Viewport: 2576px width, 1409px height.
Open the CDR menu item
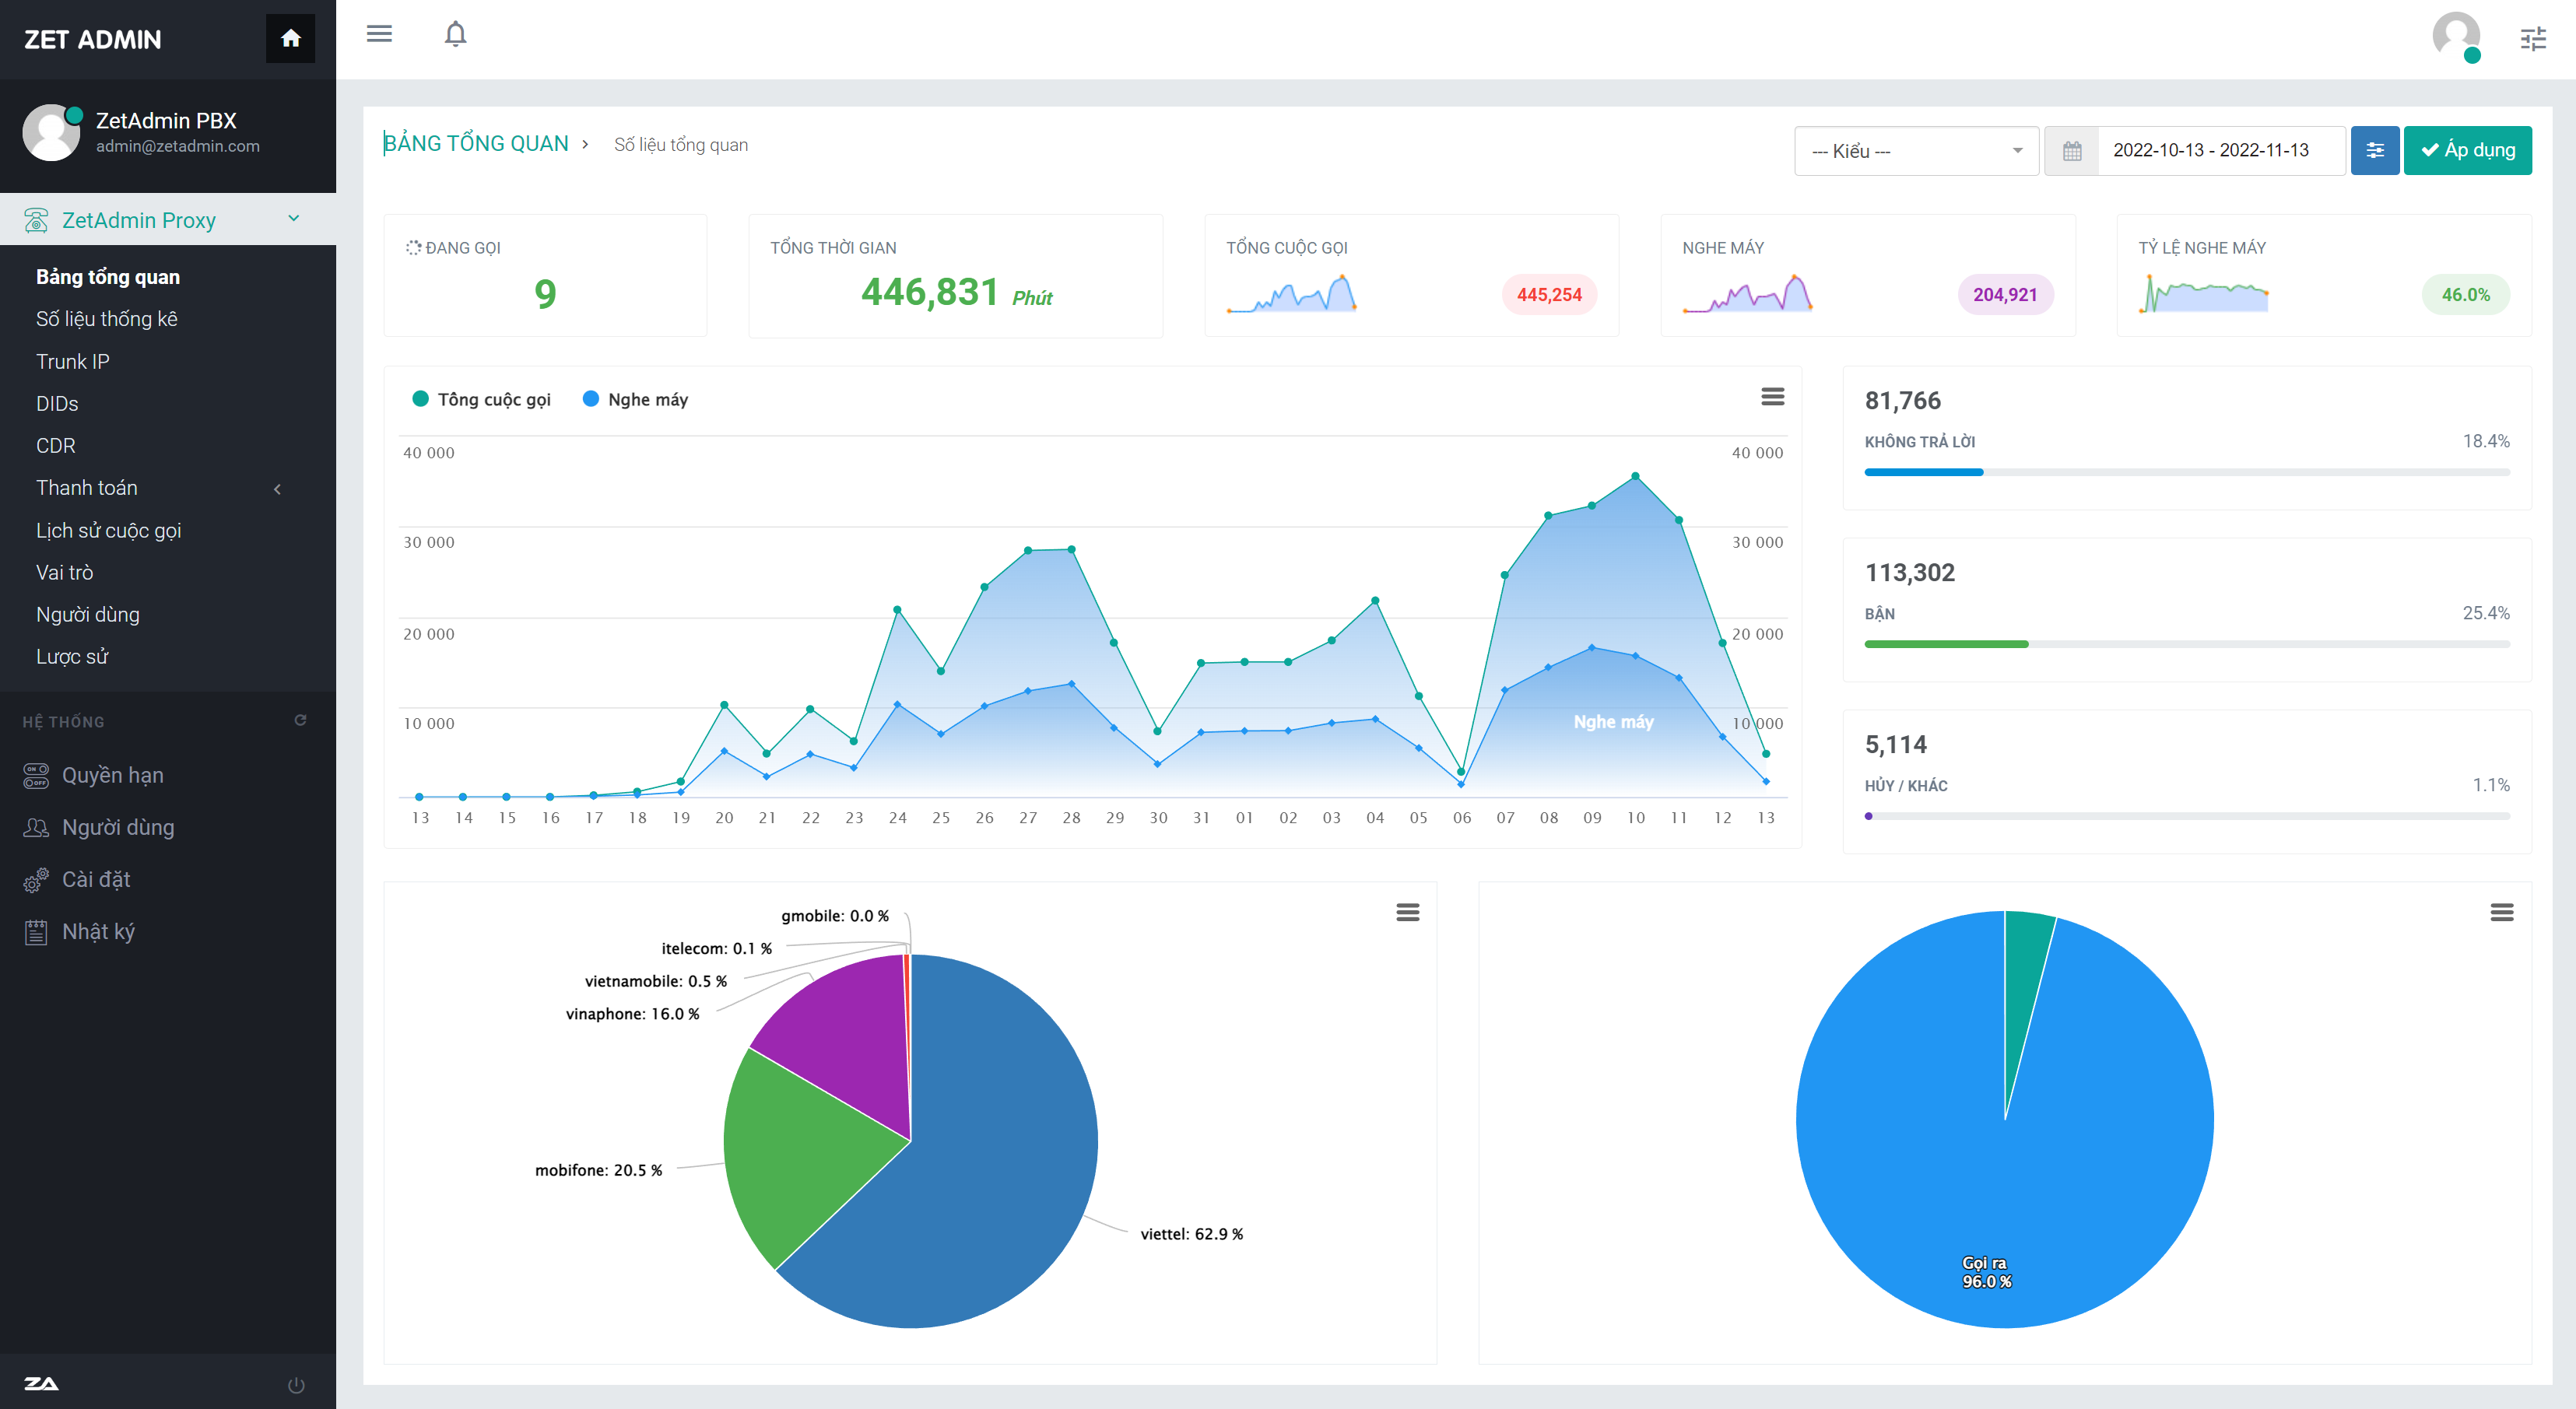(56, 446)
